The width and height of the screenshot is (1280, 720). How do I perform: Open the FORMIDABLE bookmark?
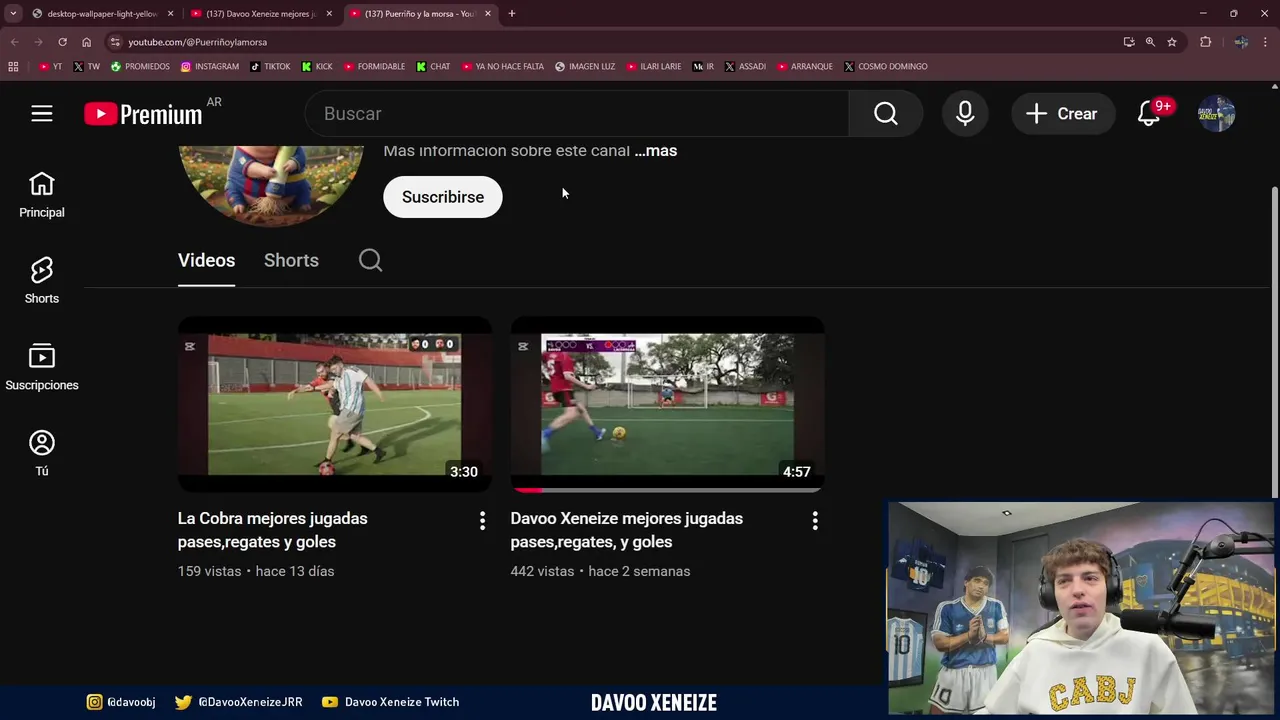374,66
